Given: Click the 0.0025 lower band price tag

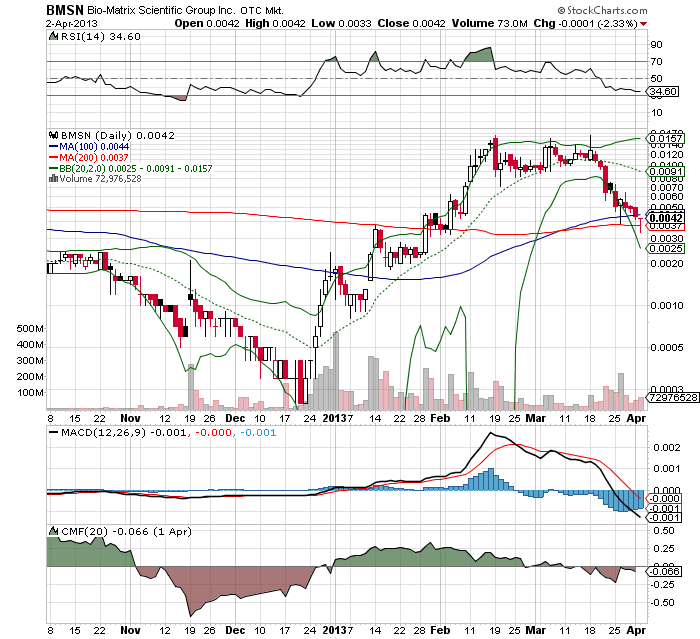Looking at the screenshot, I should [666, 249].
